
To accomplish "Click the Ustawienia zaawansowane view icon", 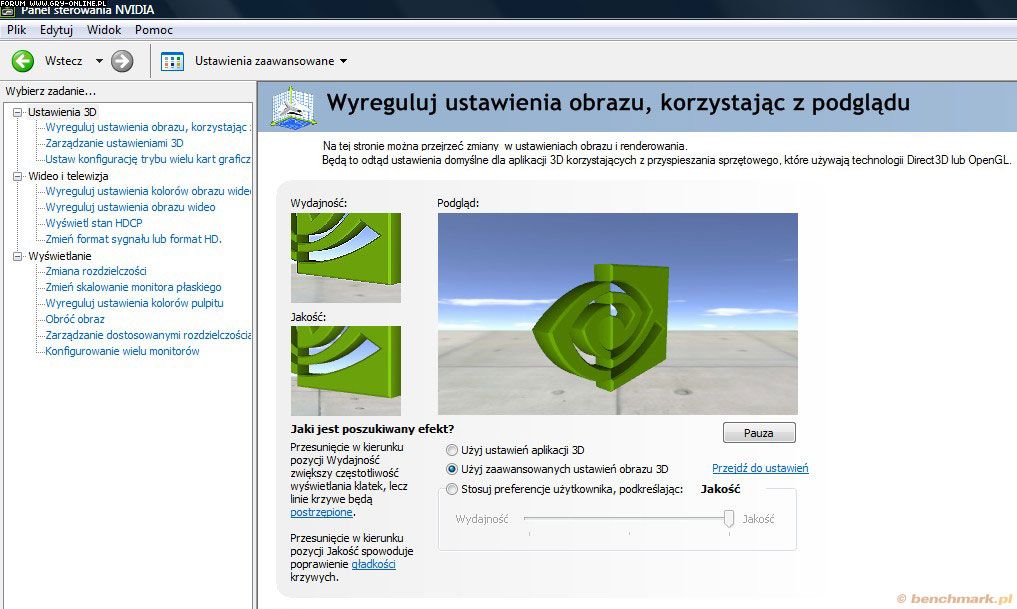I will tap(172, 61).
